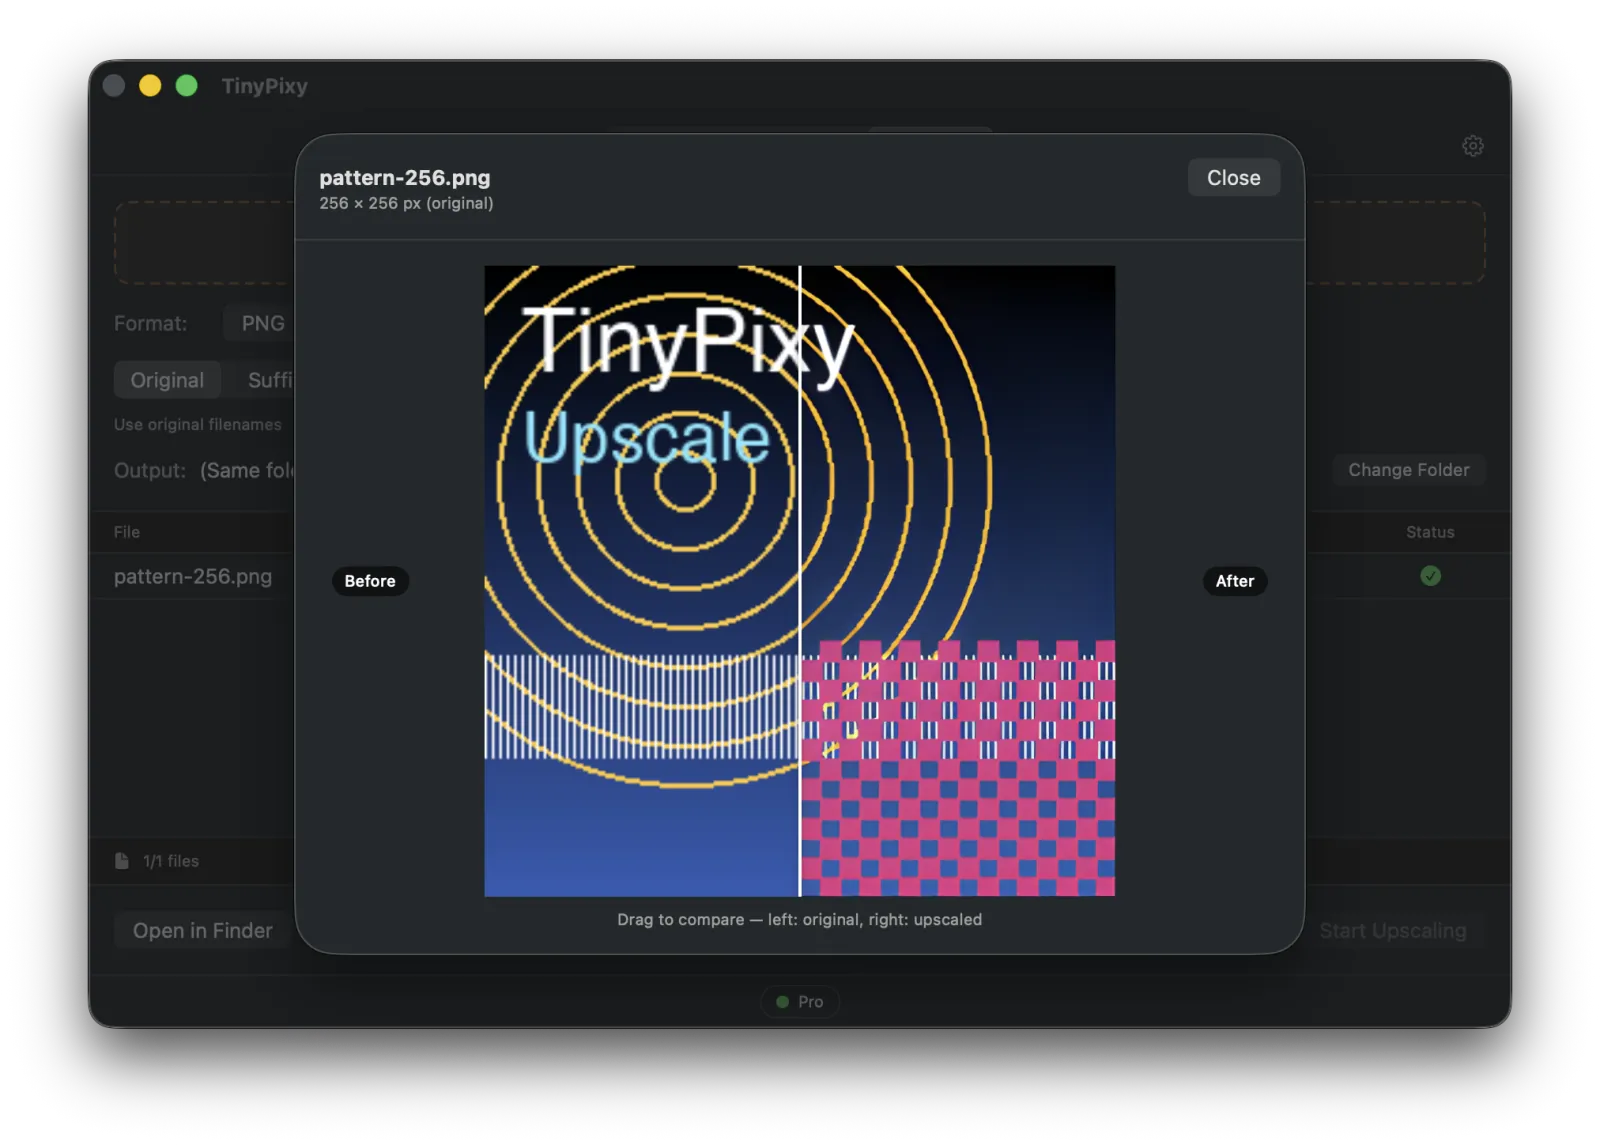Click the comparison preview image
Viewport: 1600px width, 1145px height.
[x=800, y=581]
